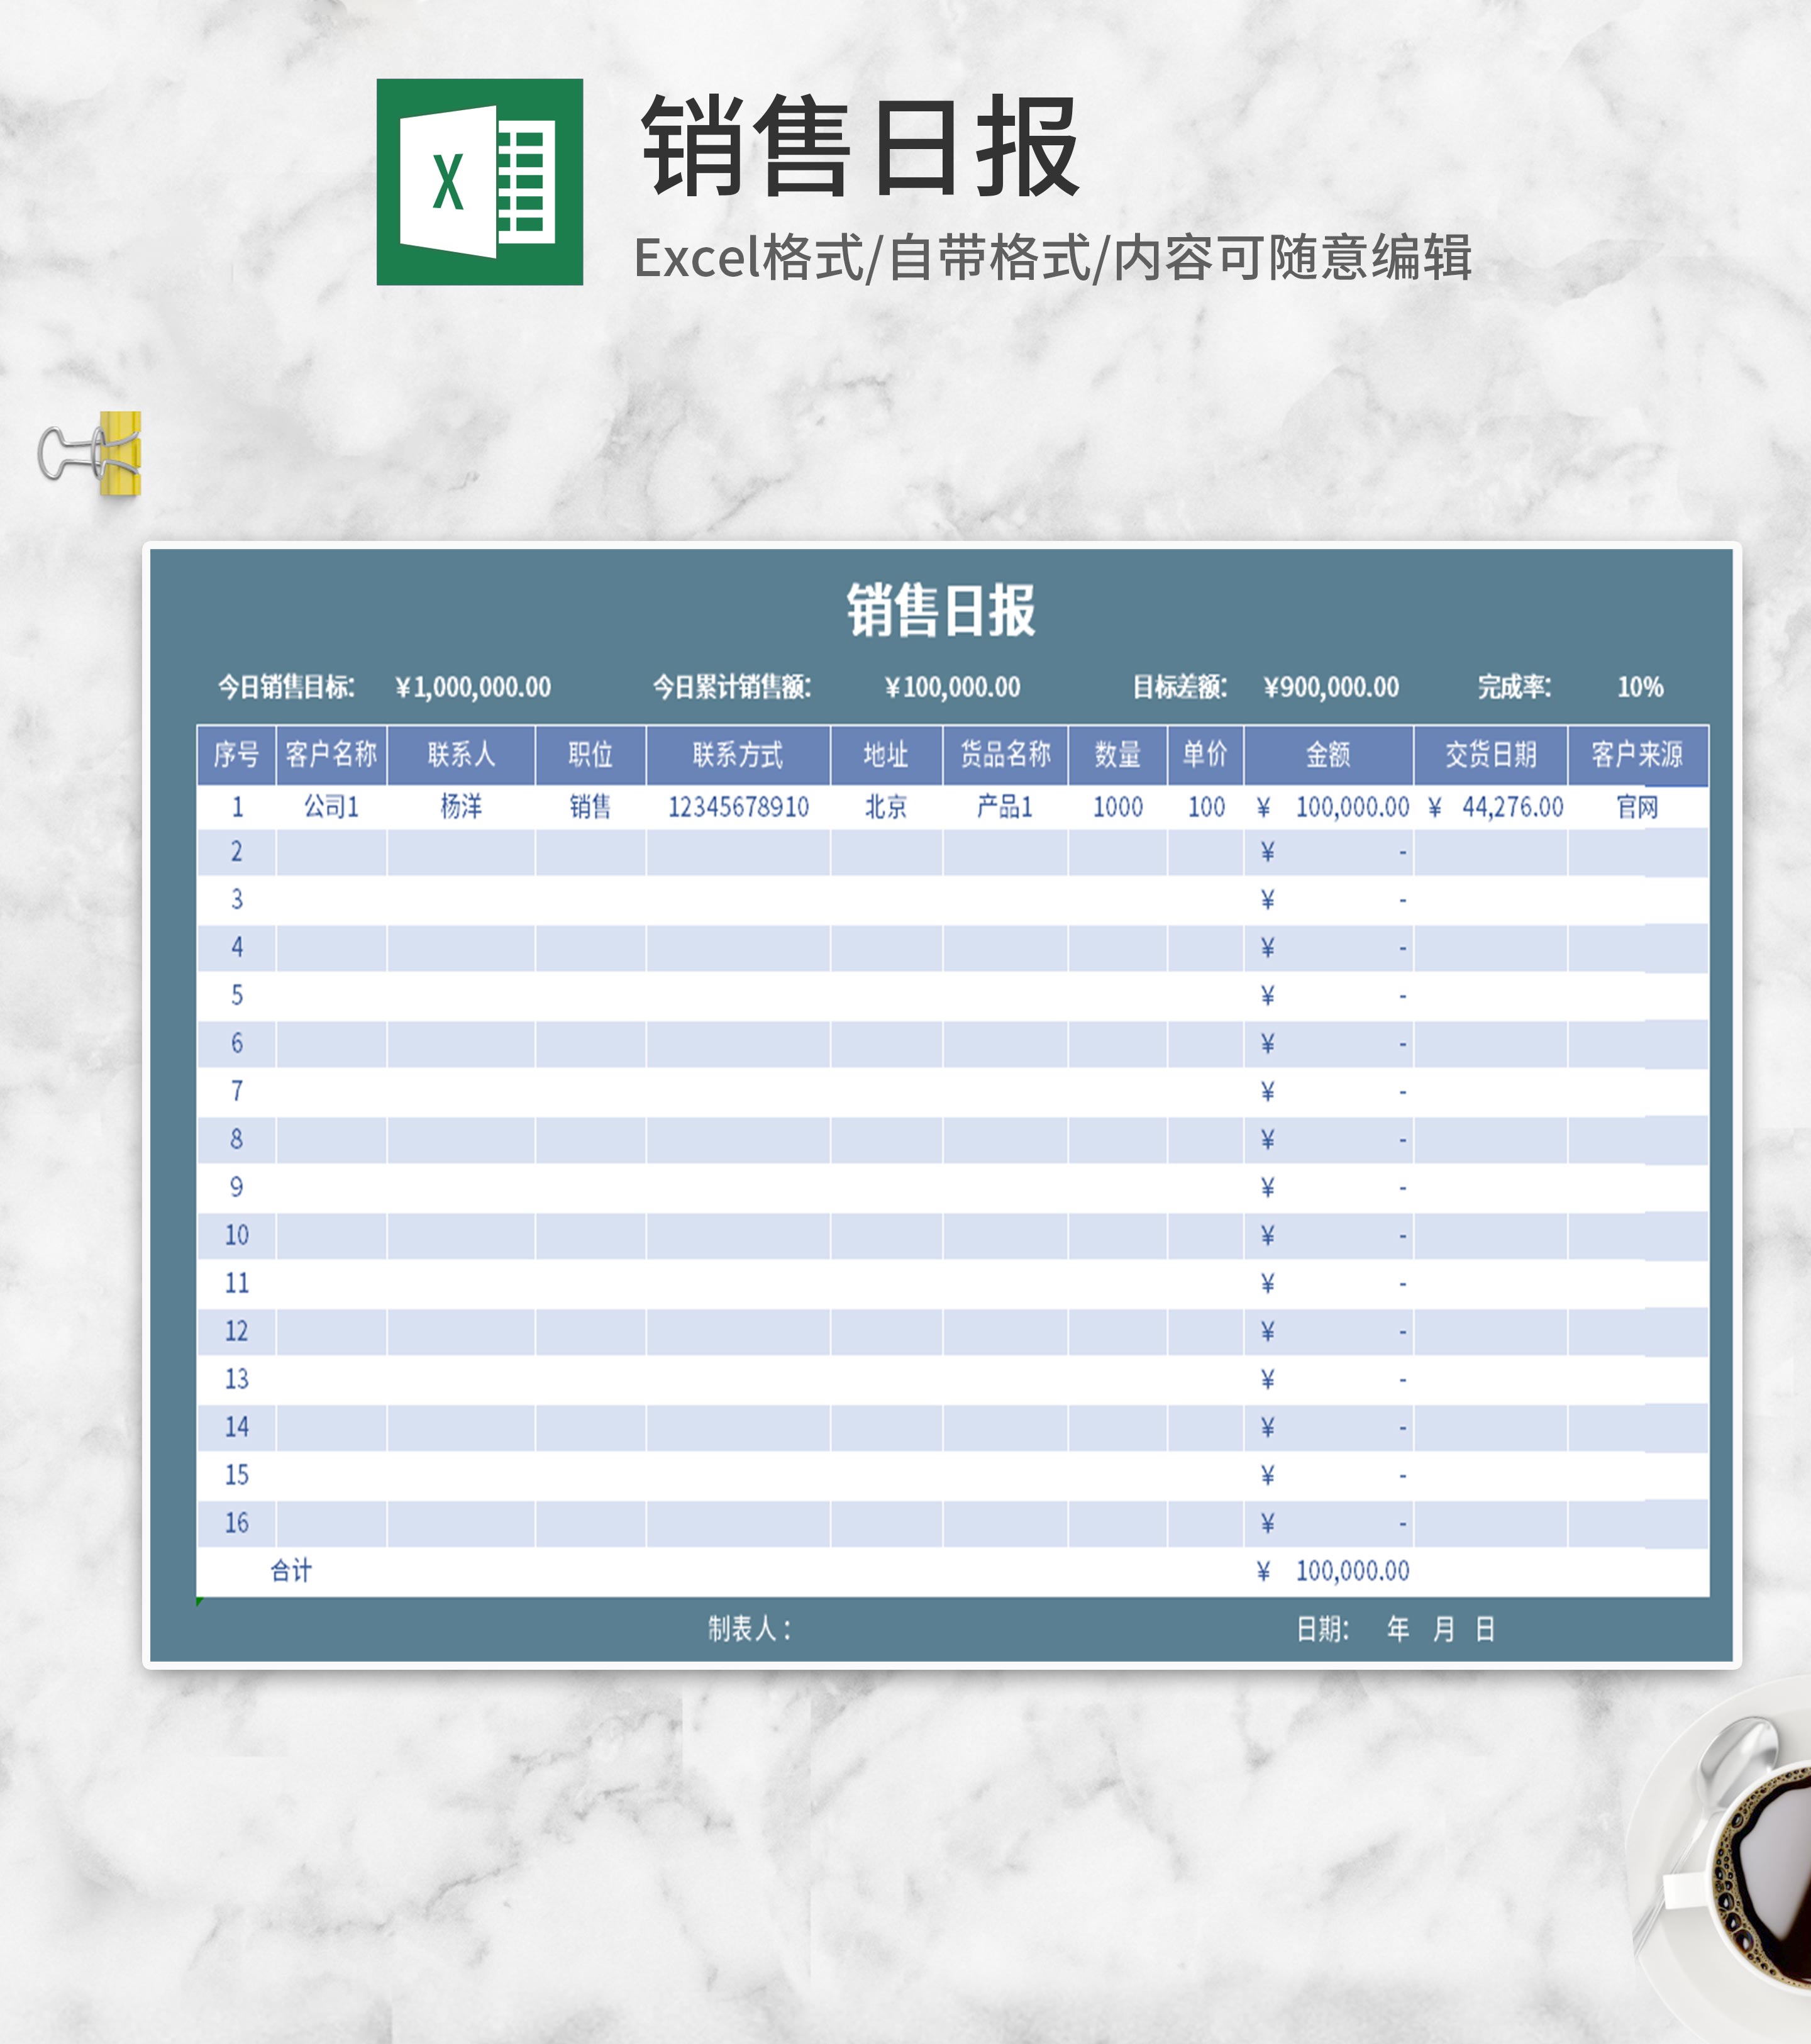Select the 序号 column header
1811x2044 pixels.
[x=236, y=754]
